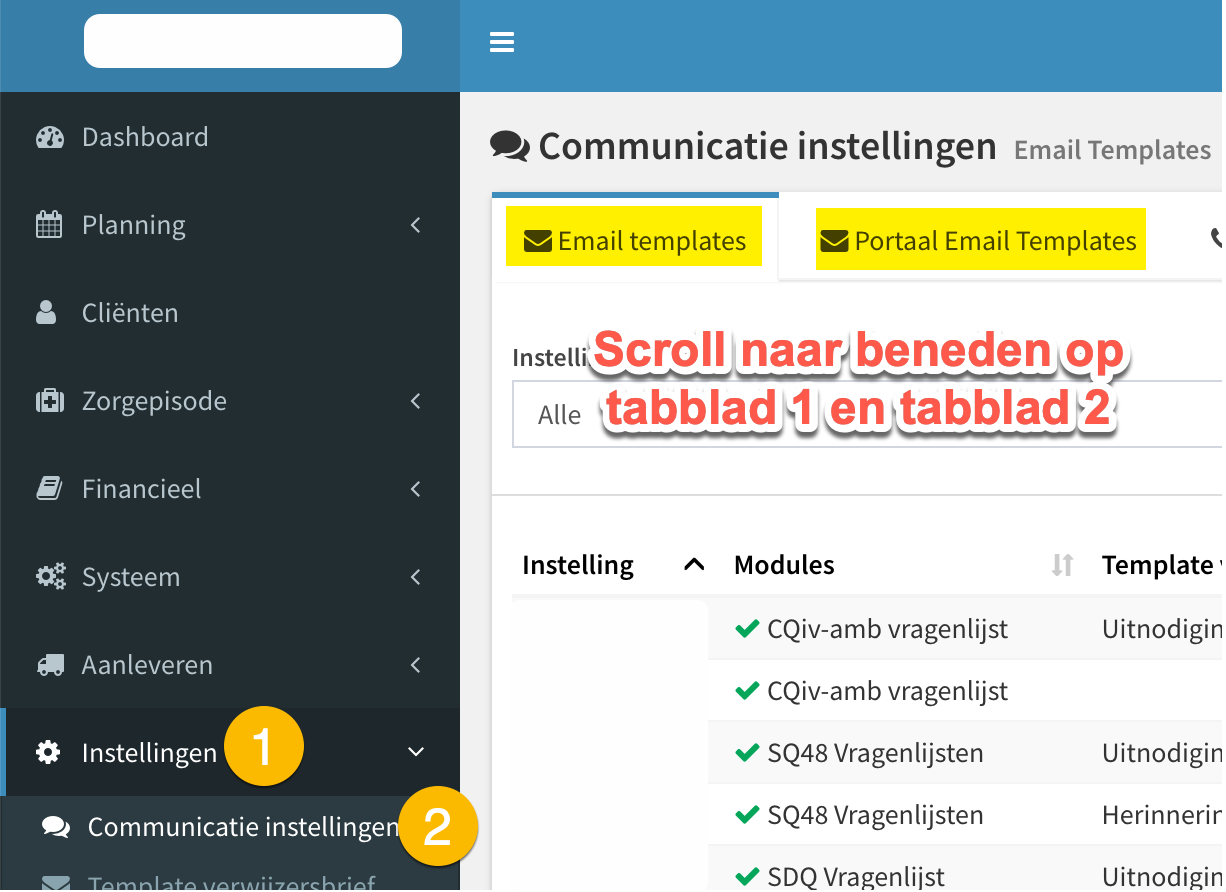Toggle the hamburger sidebar menu icon
This screenshot has height=892, width=1226.
(501, 42)
